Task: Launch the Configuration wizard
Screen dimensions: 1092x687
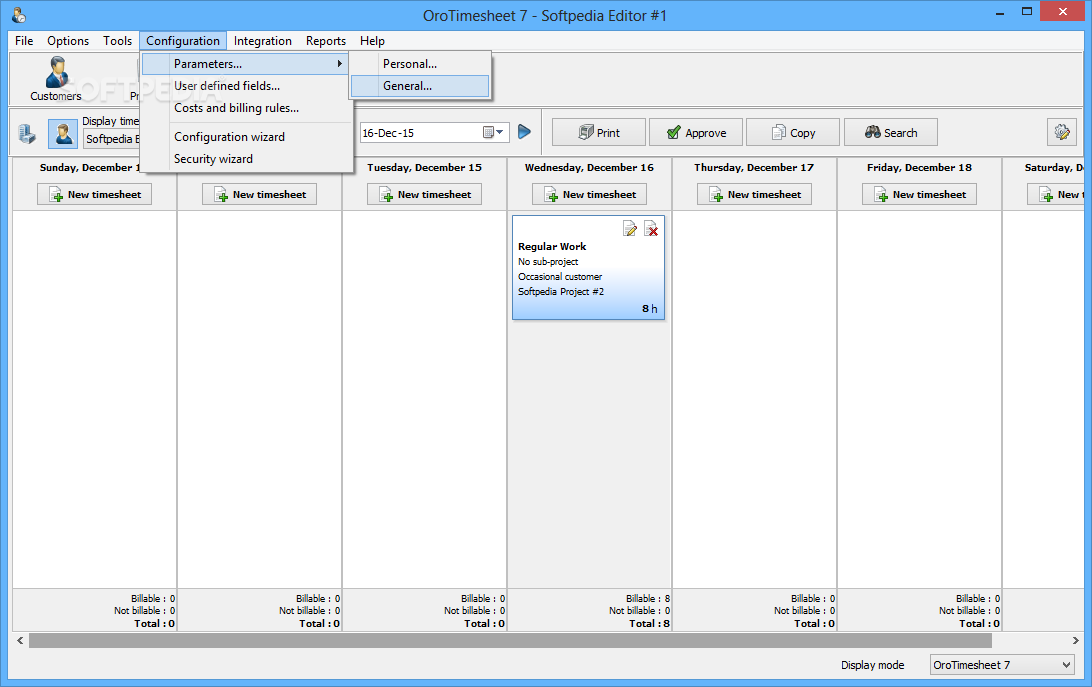Action: click(245, 137)
